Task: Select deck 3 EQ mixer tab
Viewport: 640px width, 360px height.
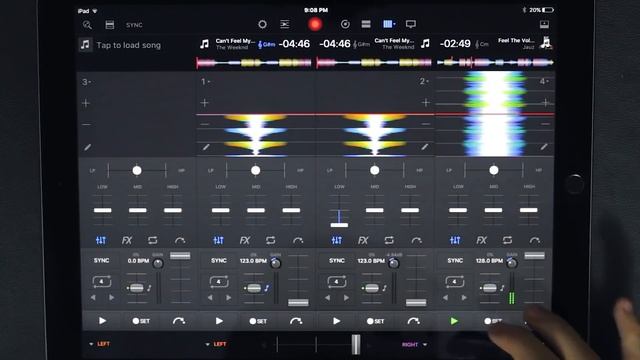Action: point(101,240)
